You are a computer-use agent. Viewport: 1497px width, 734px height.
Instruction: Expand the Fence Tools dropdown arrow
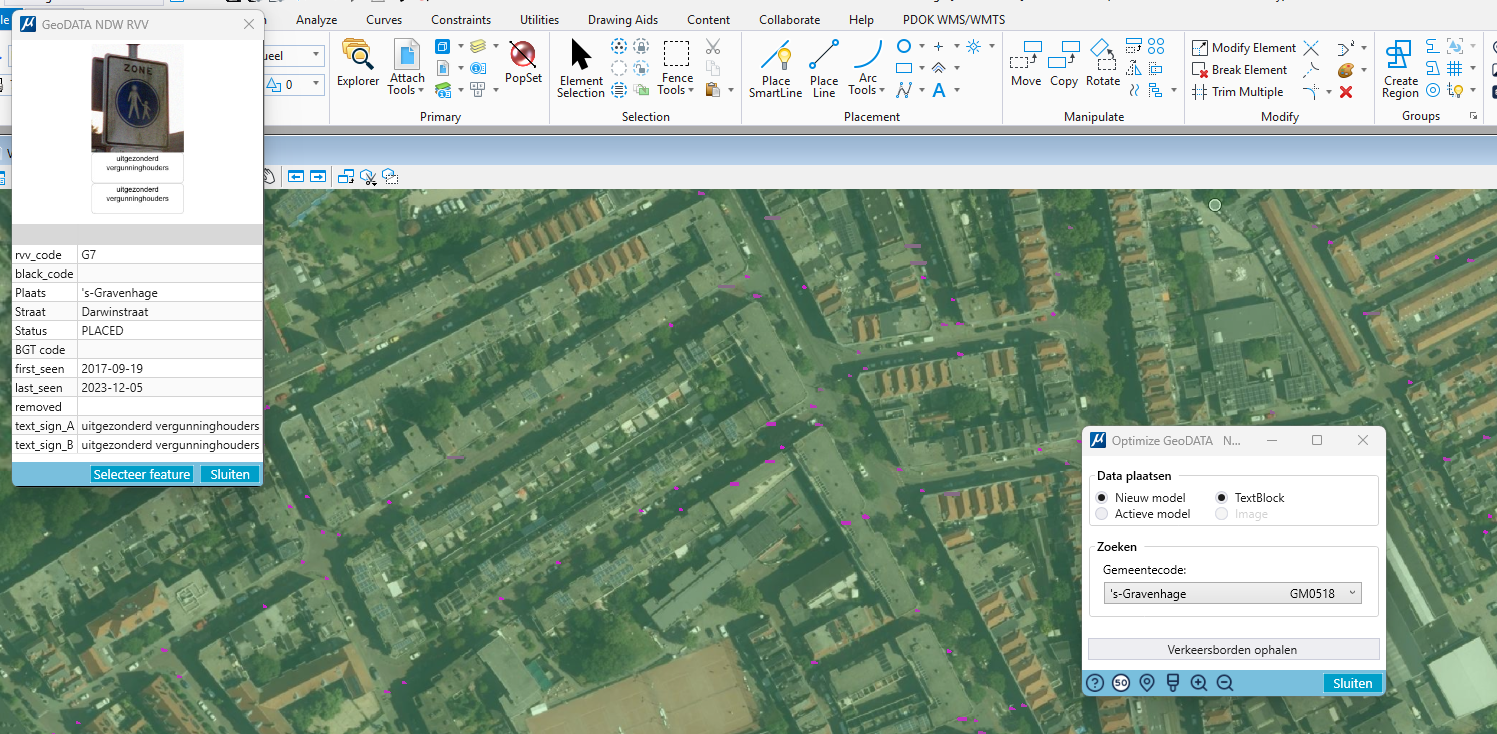(x=692, y=91)
